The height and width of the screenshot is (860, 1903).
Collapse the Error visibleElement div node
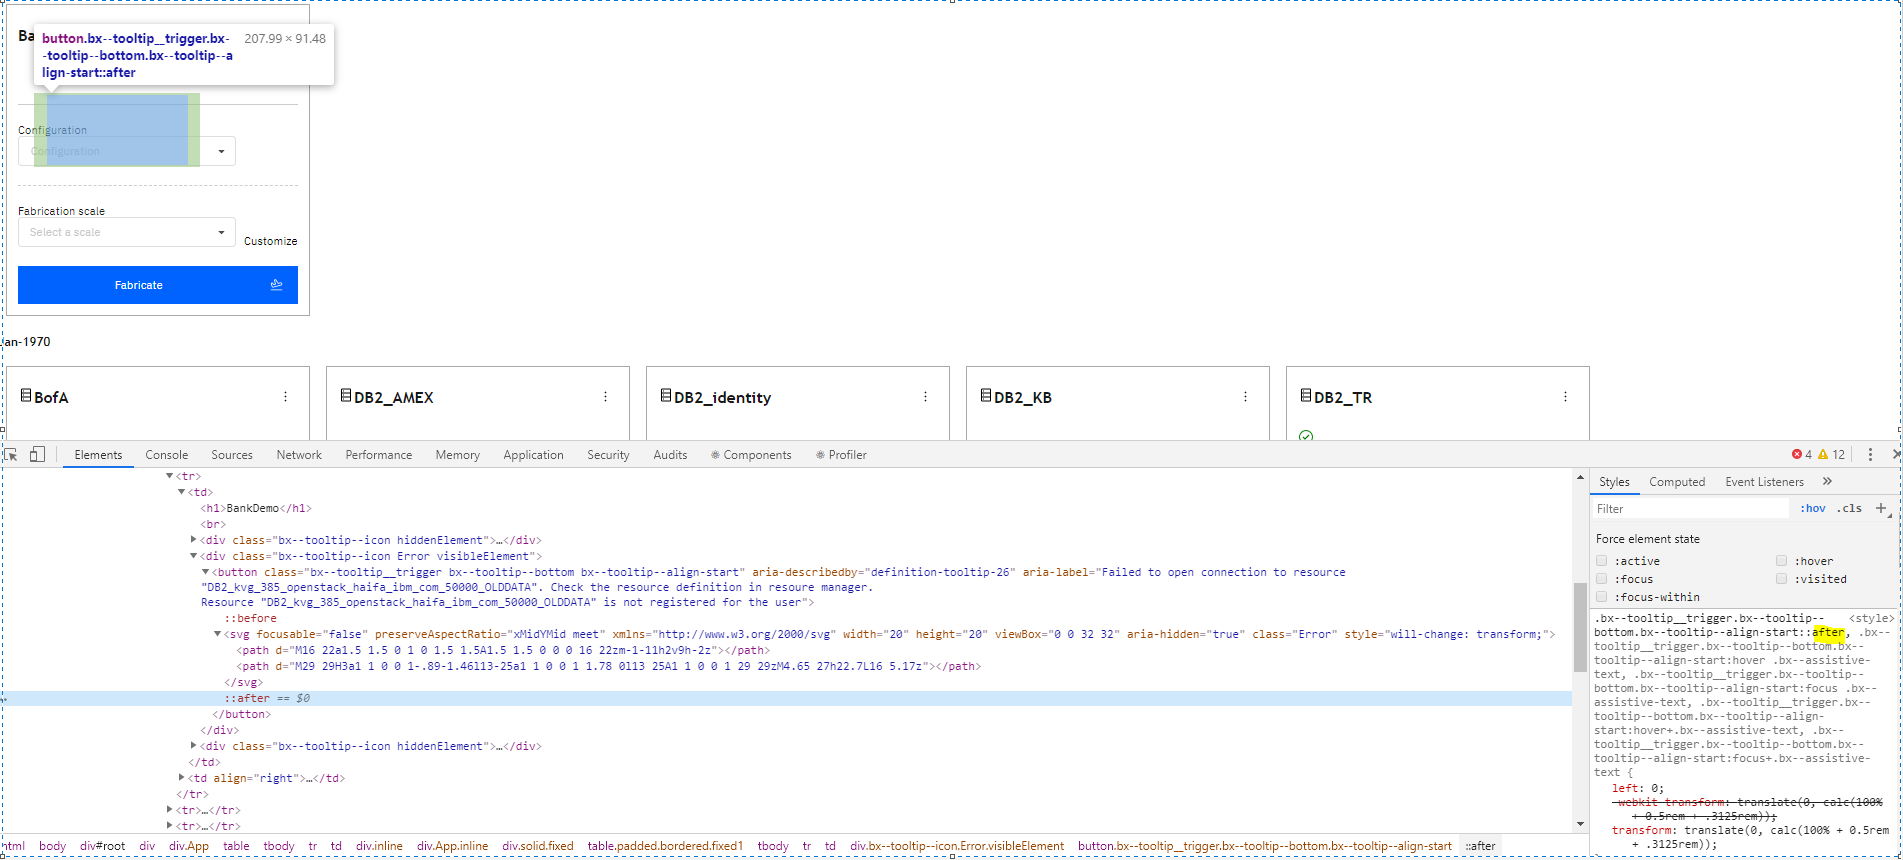(x=194, y=556)
